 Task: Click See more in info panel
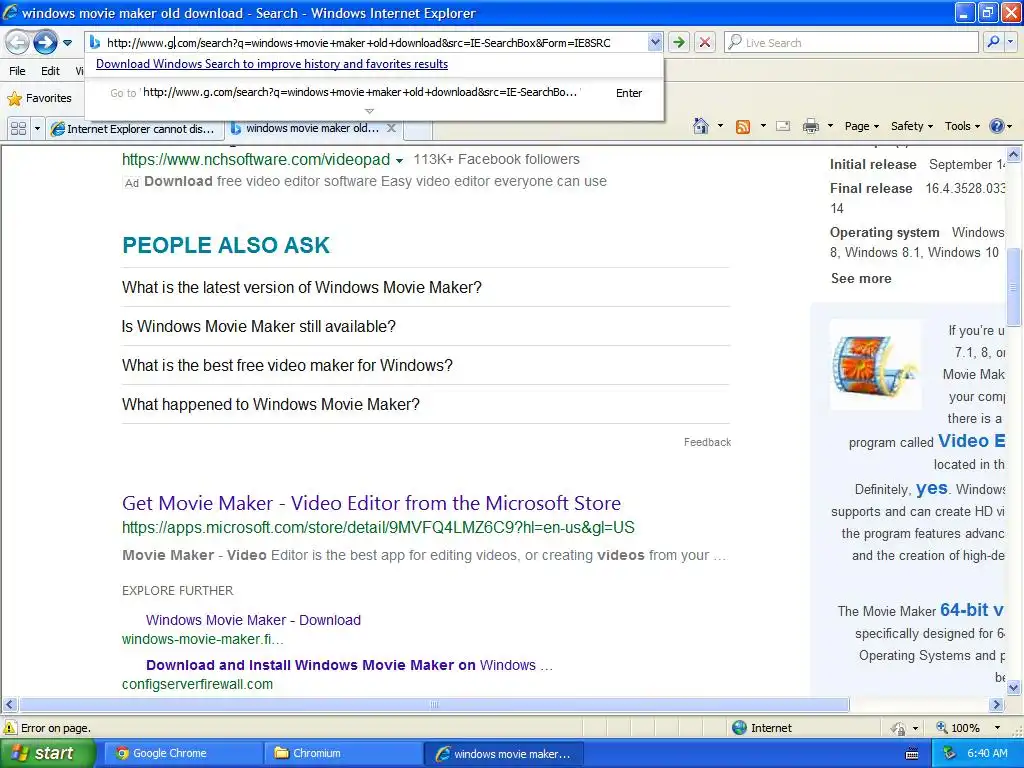click(861, 278)
